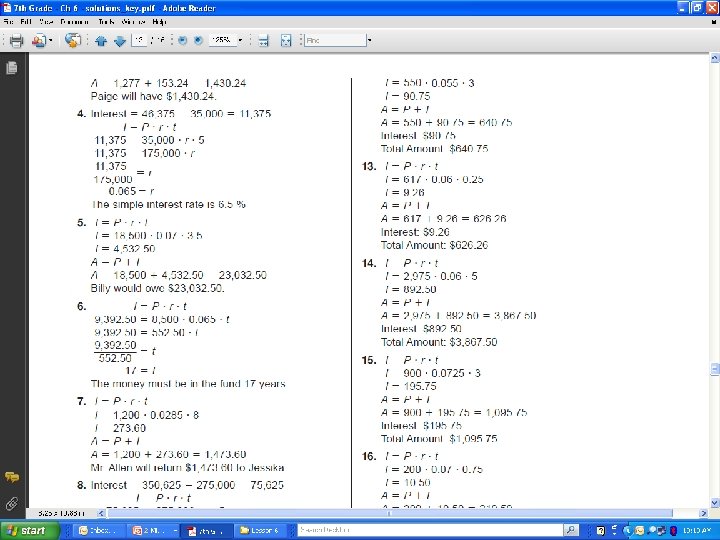720x540 pixels.
Task: Open the Edit menu
Action: (26, 22)
